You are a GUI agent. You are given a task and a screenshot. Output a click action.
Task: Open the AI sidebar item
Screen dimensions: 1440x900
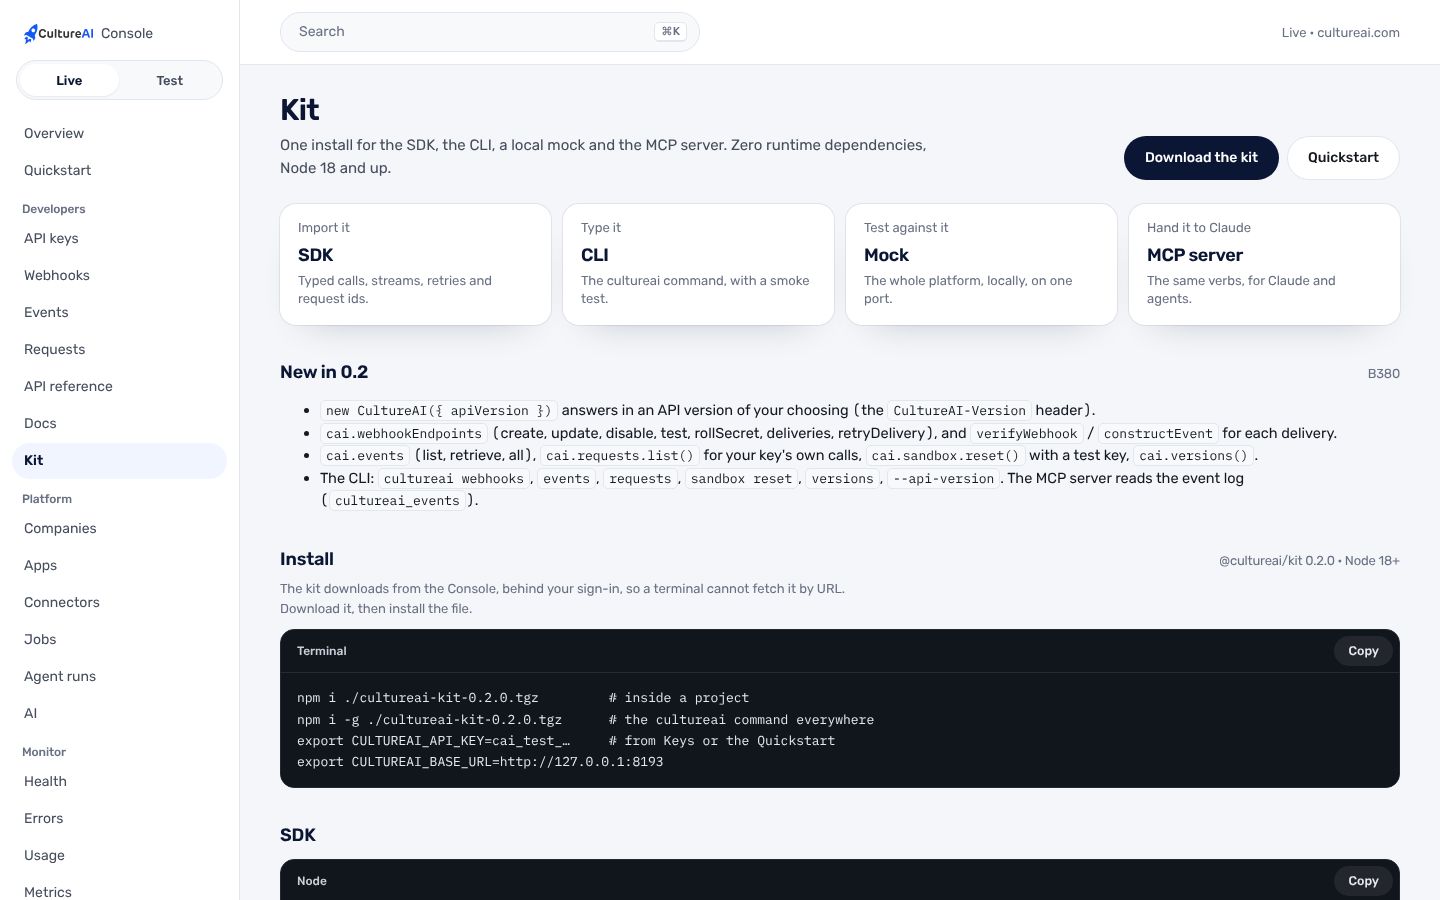pos(119,713)
